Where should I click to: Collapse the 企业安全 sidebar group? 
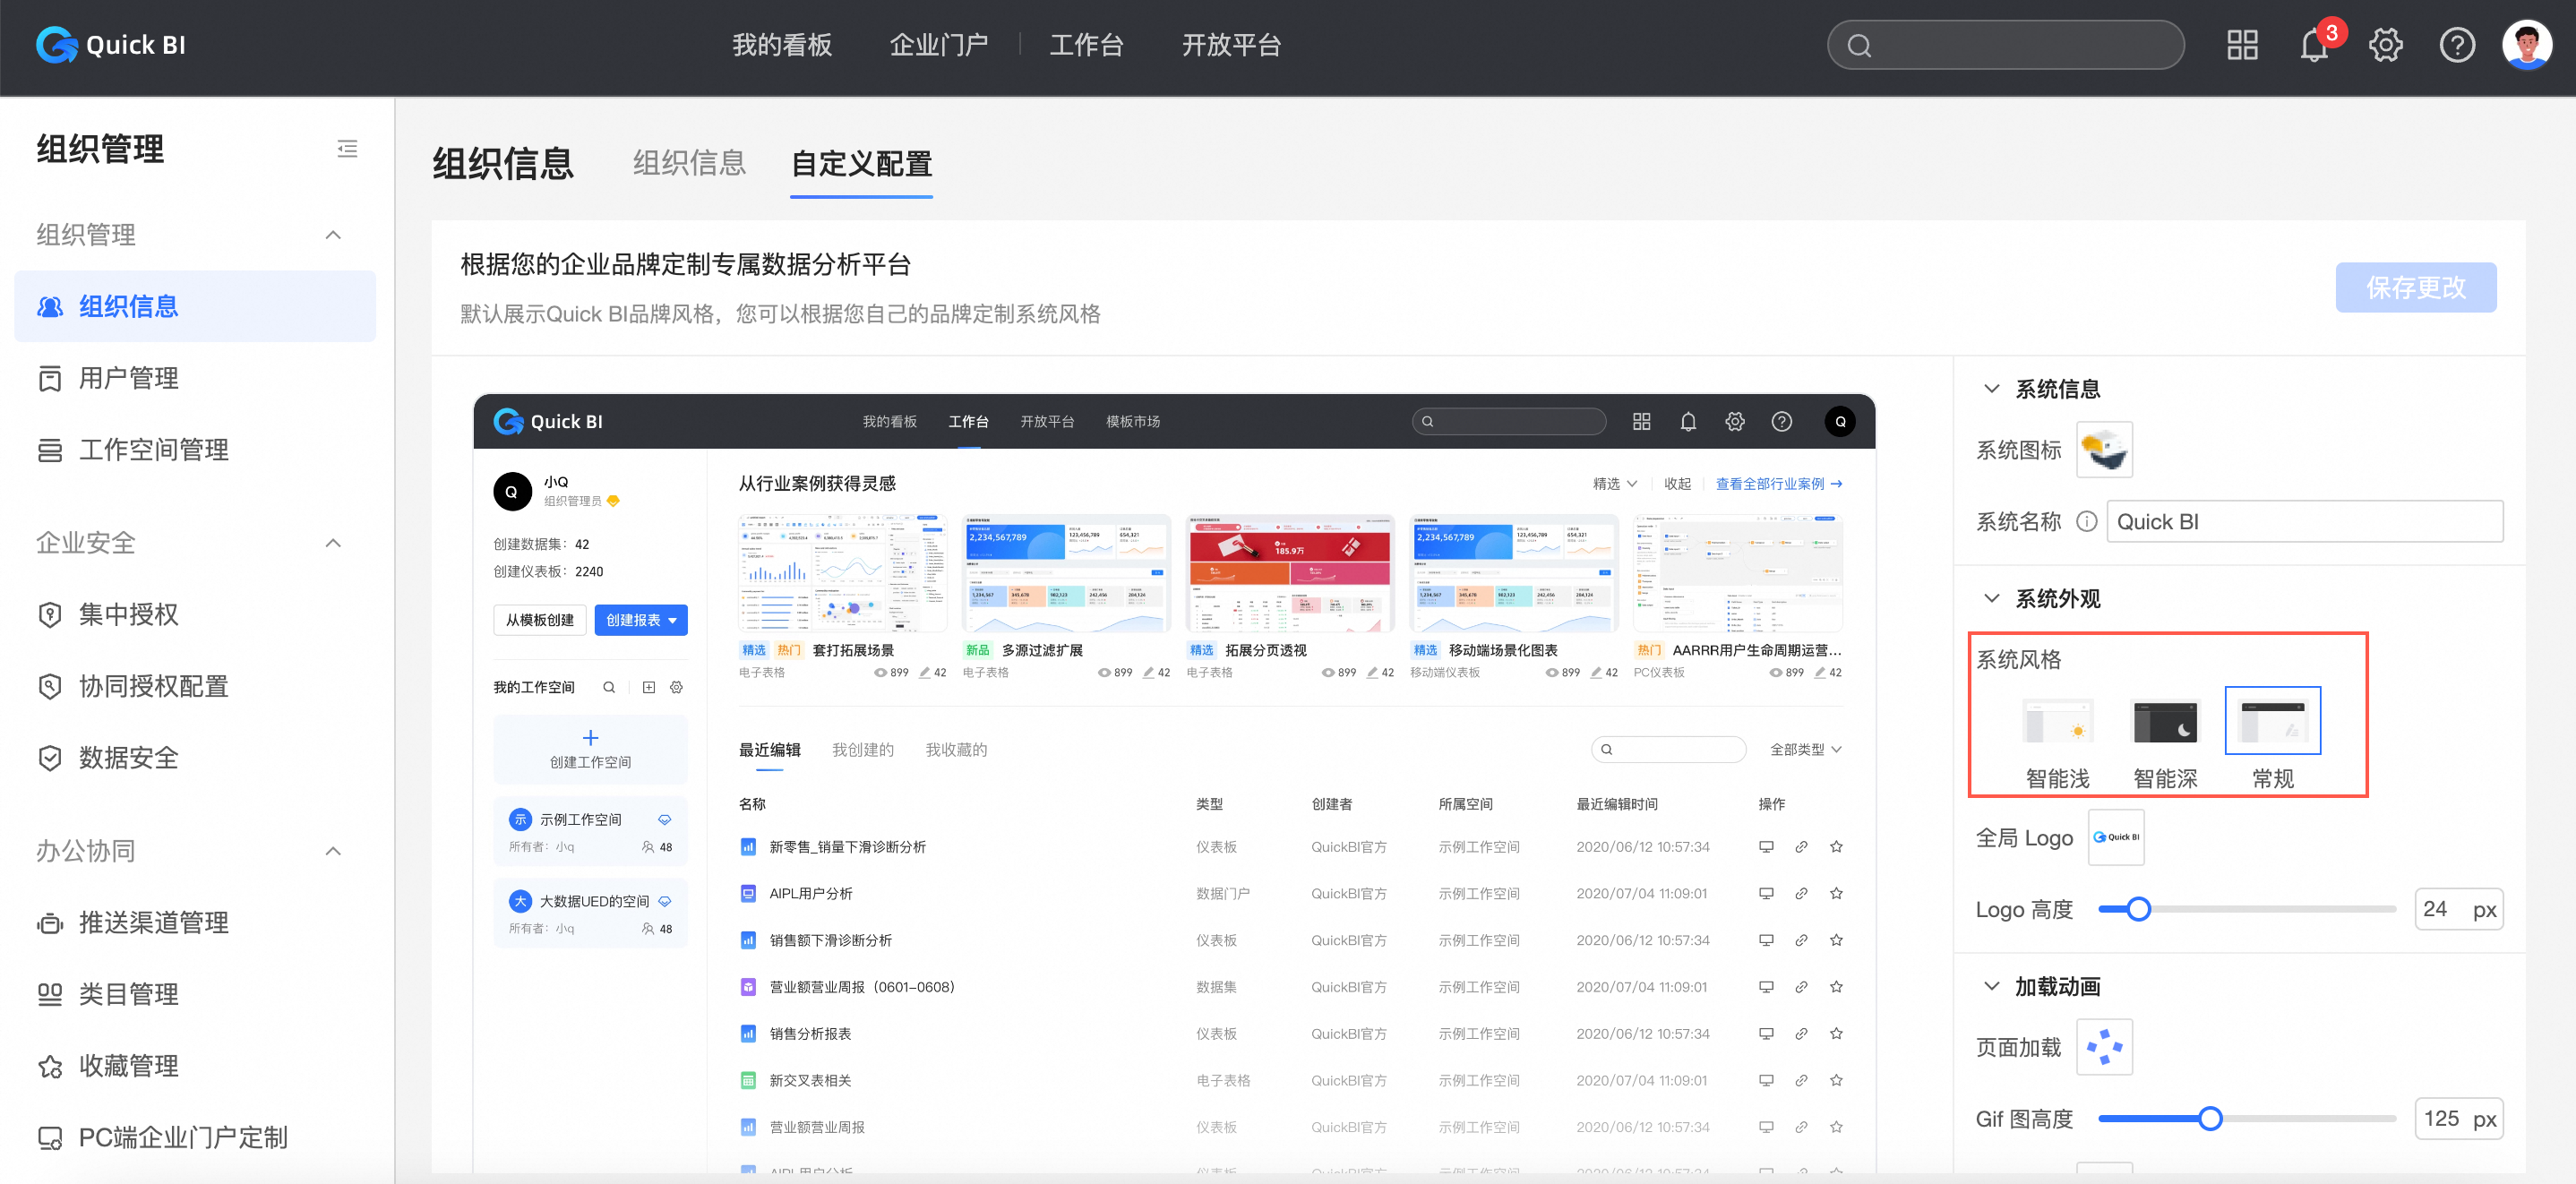tap(333, 543)
